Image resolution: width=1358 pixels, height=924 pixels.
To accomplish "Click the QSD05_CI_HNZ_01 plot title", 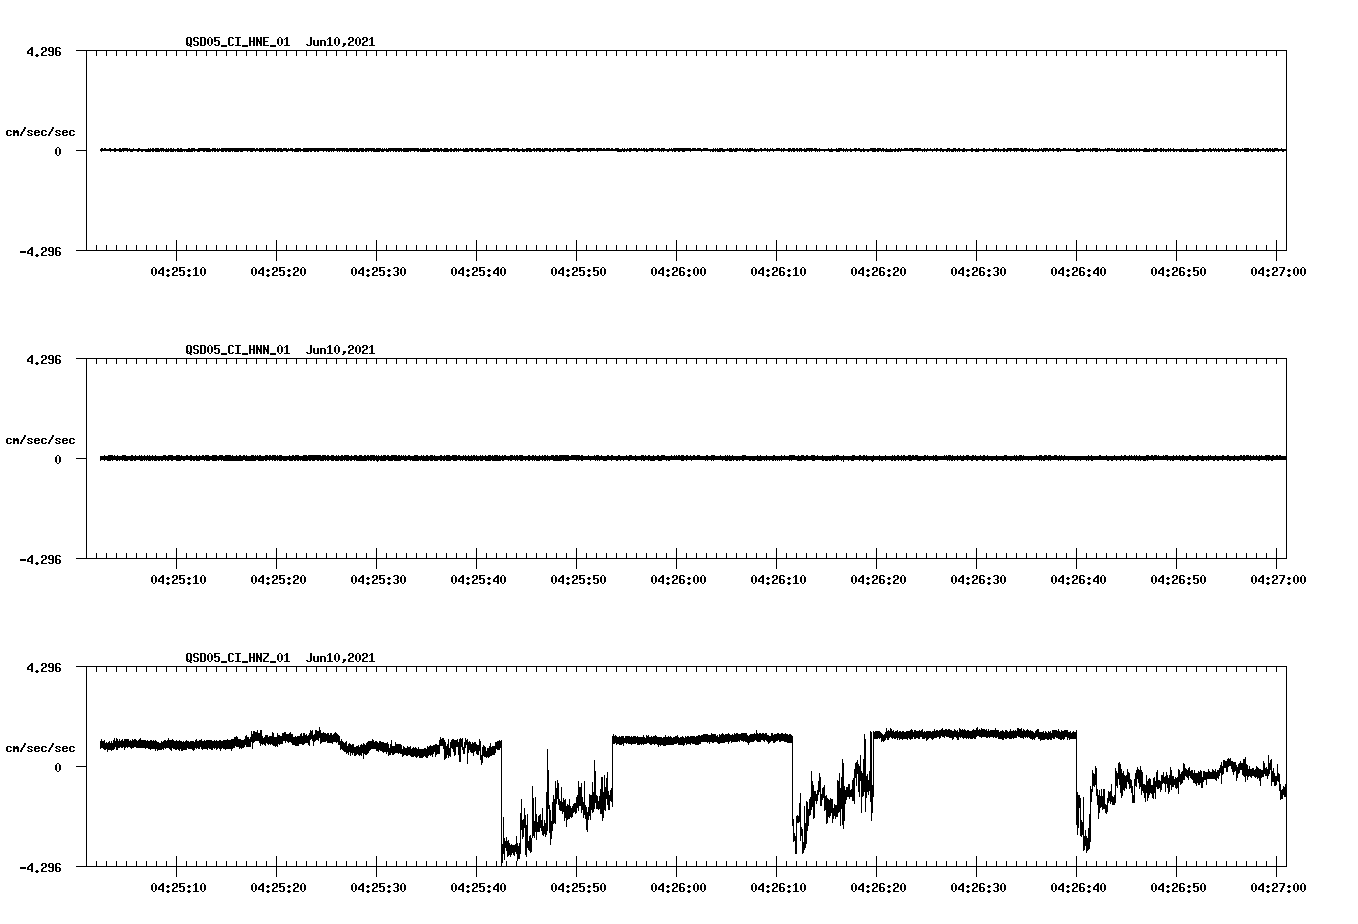I will [x=280, y=658].
